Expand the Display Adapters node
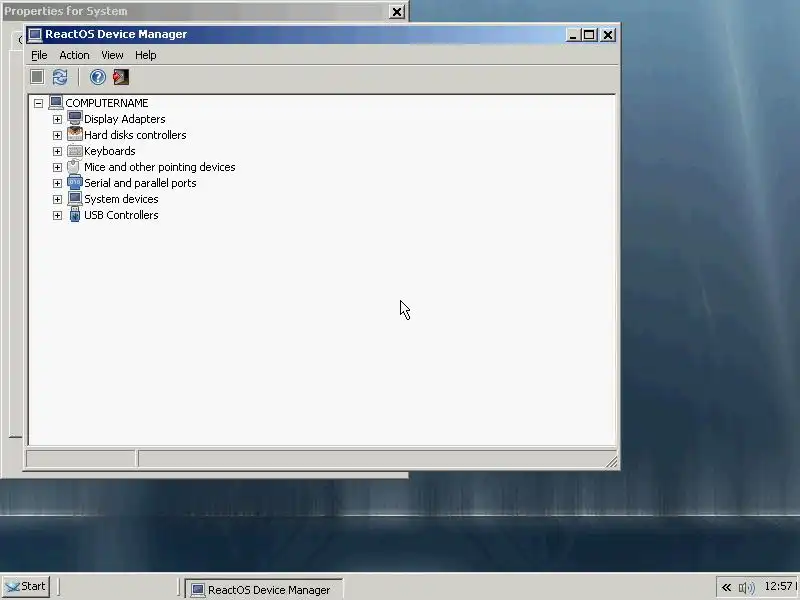The height and width of the screenshot is (600, 800). point(57,119)
